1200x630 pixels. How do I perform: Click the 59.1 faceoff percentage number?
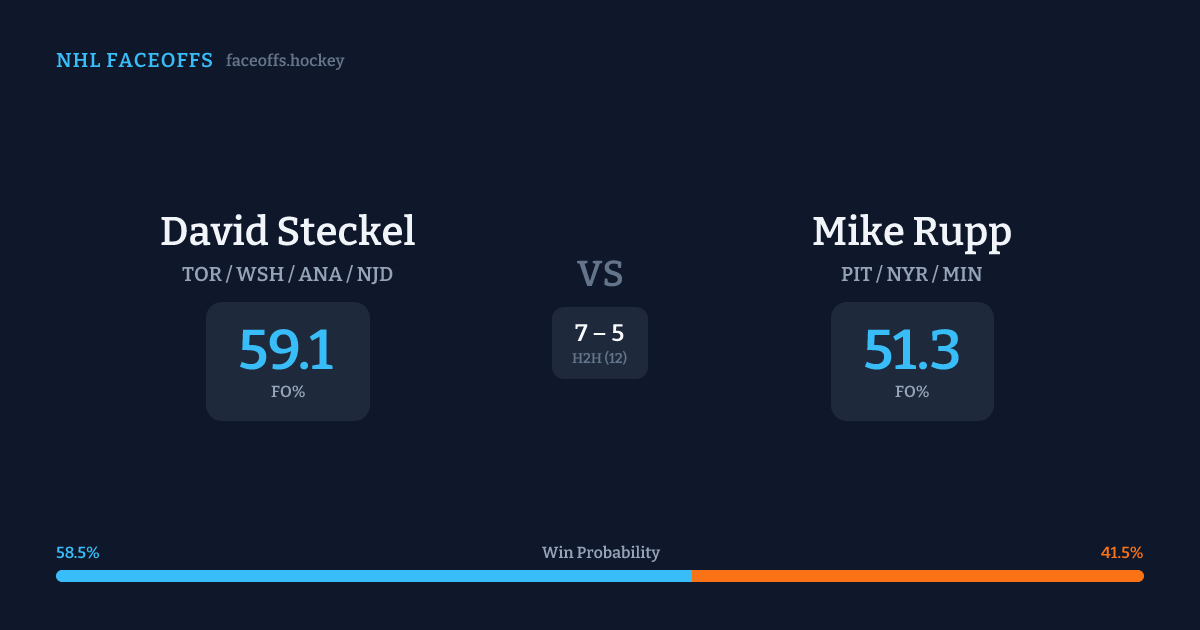click(x=287, y=350)
